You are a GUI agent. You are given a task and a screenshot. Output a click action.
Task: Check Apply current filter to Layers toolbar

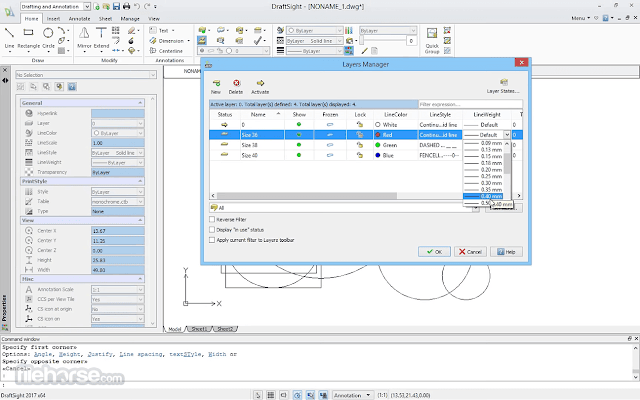point(212,240)
